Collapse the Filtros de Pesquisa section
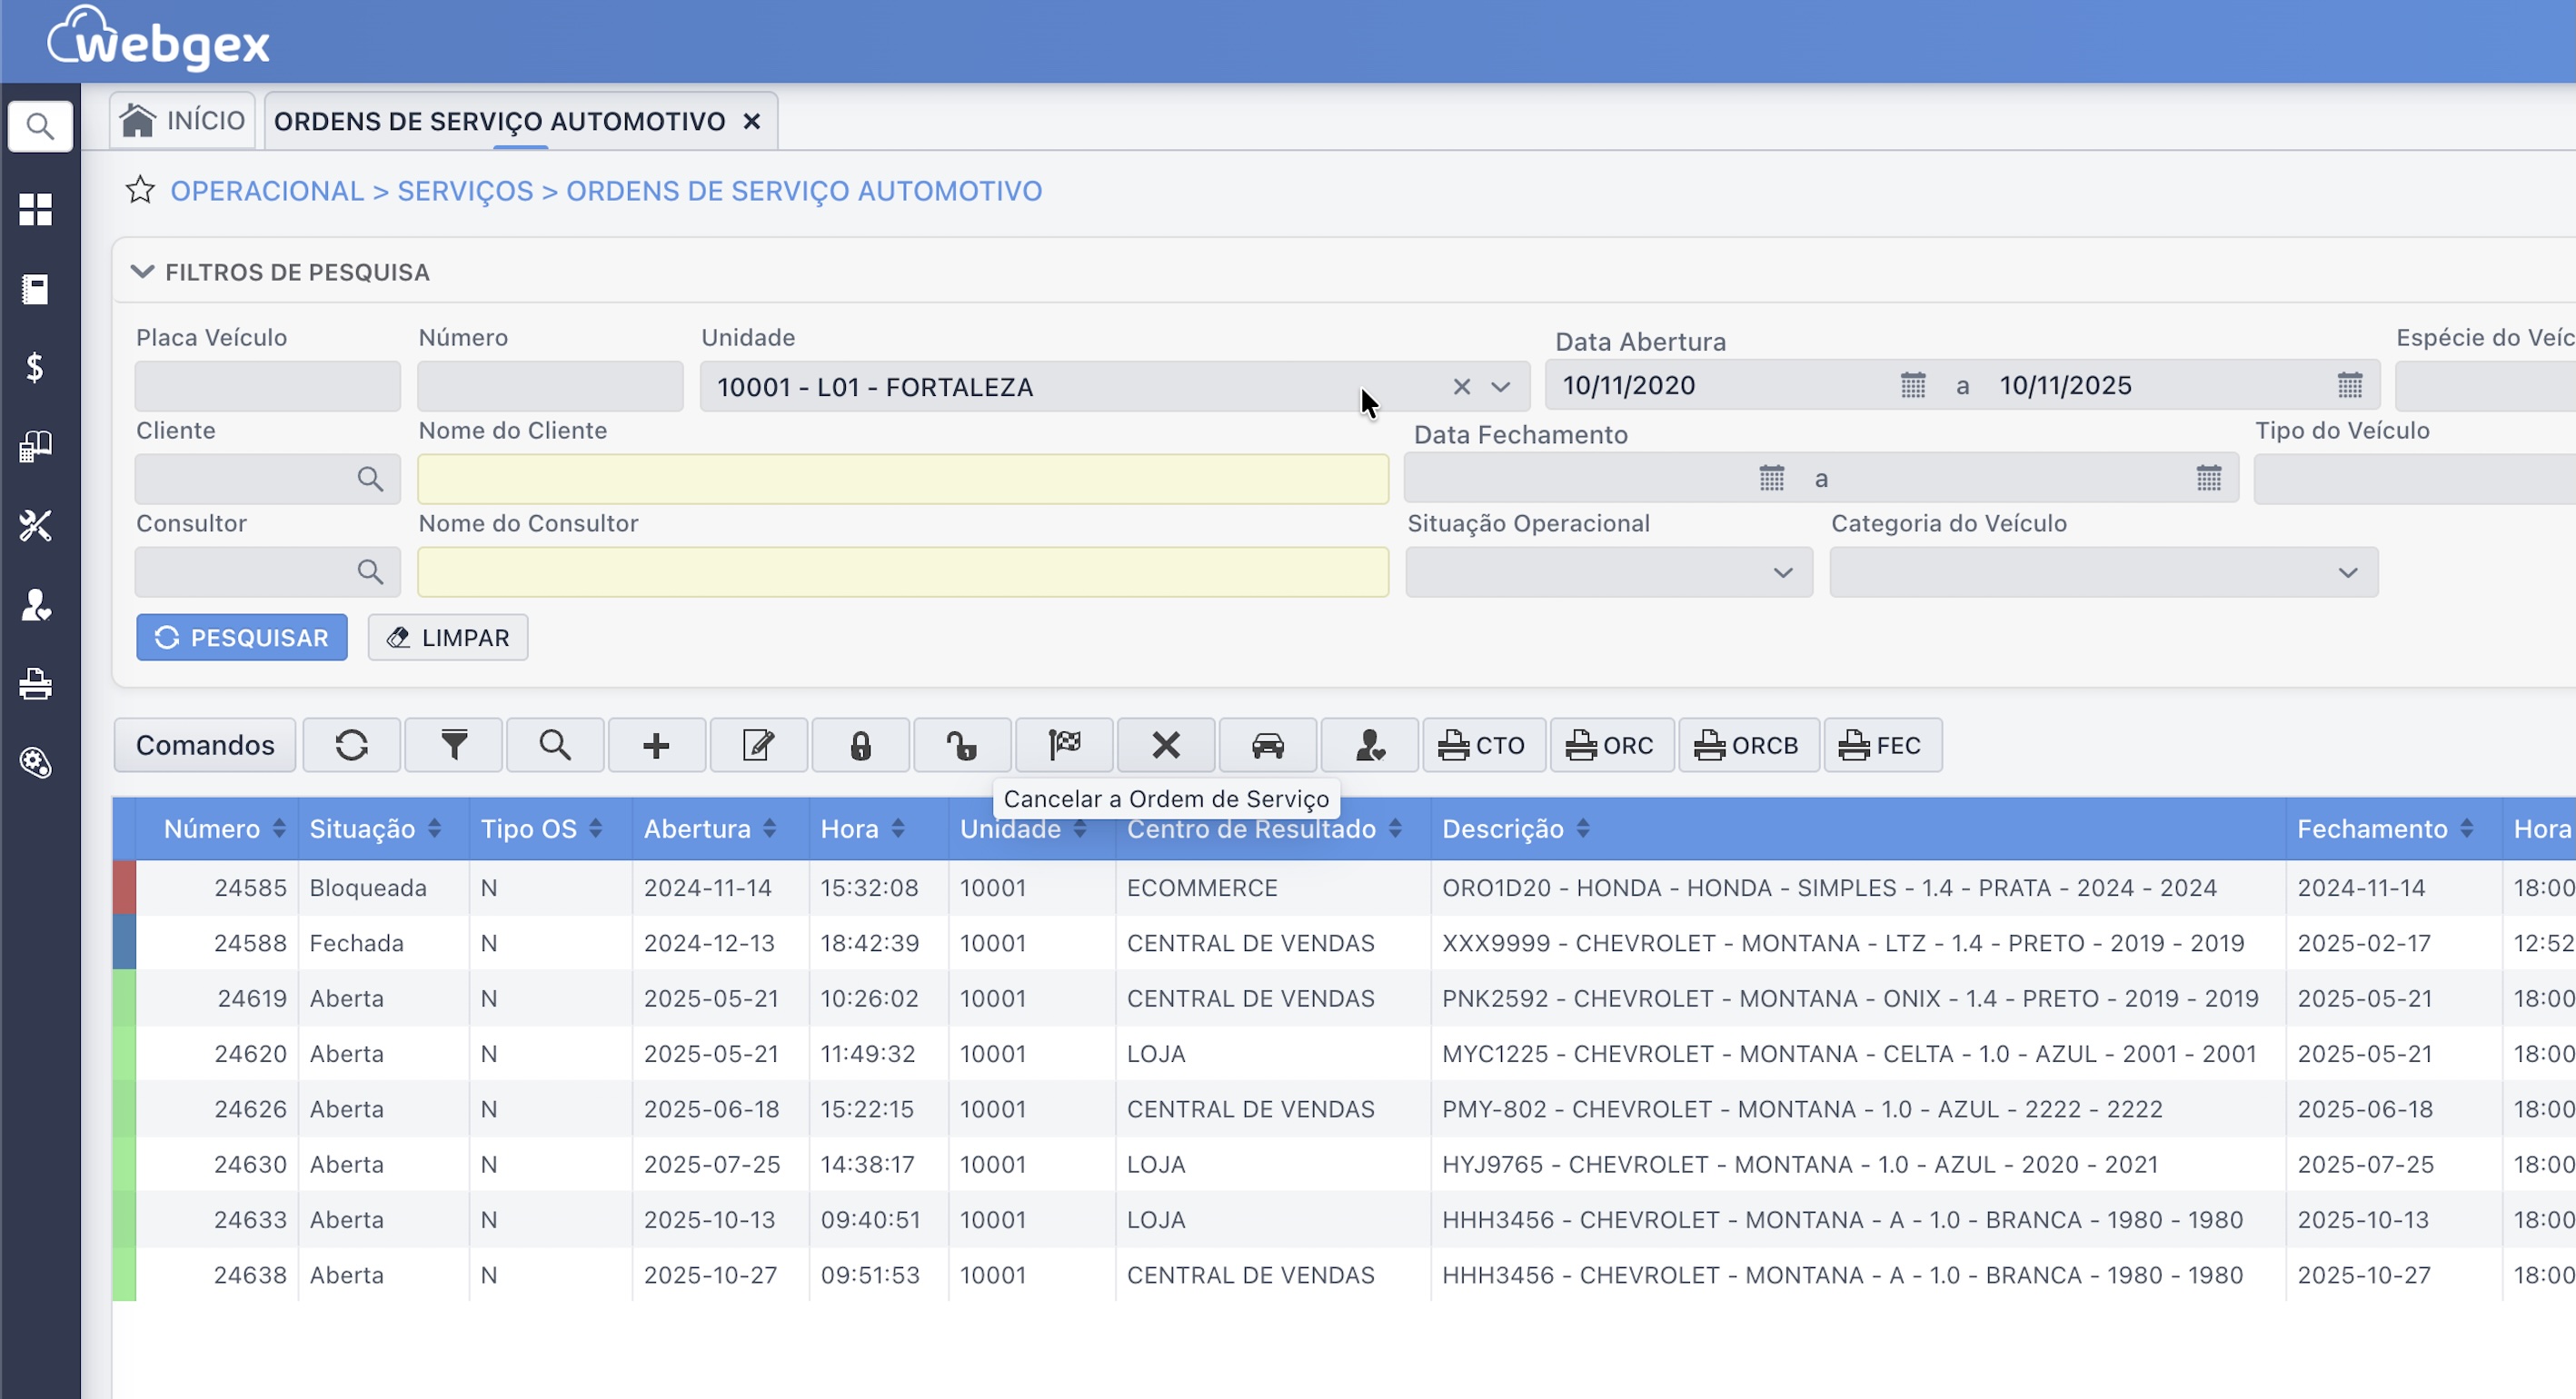Image resolution: width=2576 pixels, height=1399 pixels. [x=142, y=271]
